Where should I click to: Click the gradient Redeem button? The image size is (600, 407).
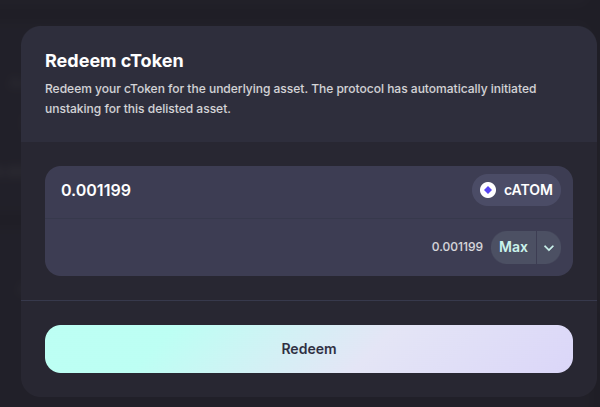tap(308, 349)
